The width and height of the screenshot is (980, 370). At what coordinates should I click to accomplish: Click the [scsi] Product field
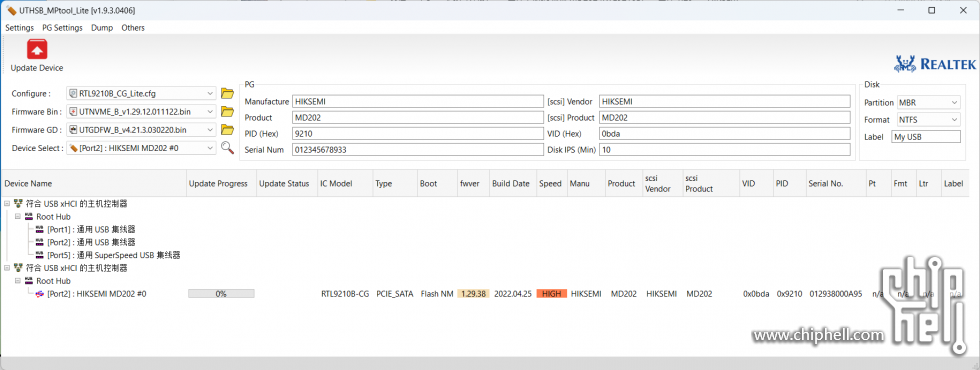[724, 118]
